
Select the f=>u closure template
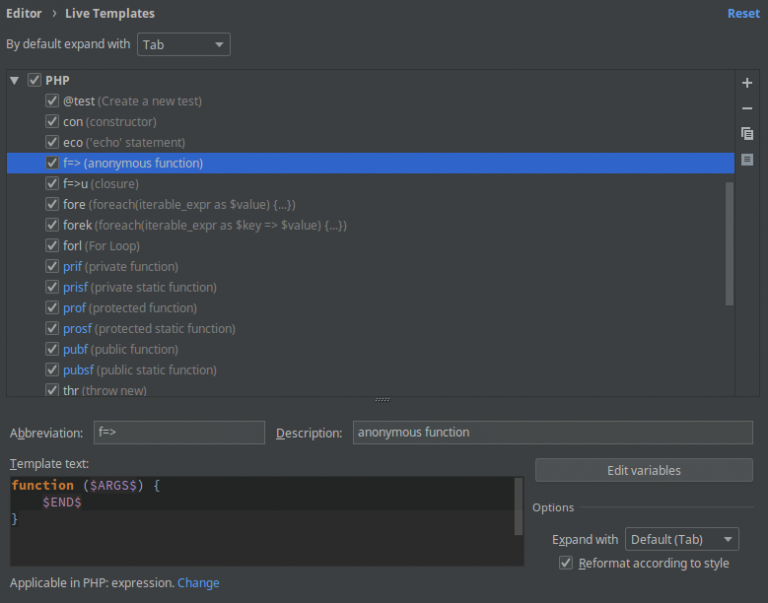click(370, 184)
